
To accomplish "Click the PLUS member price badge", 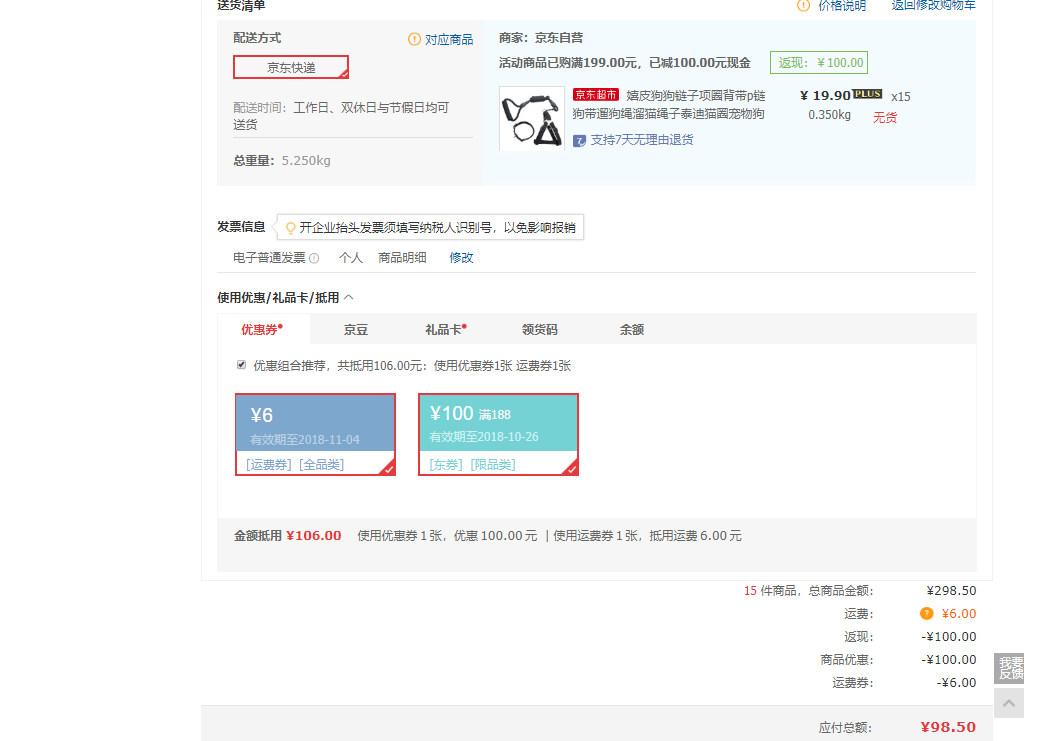I will (867, 94).
